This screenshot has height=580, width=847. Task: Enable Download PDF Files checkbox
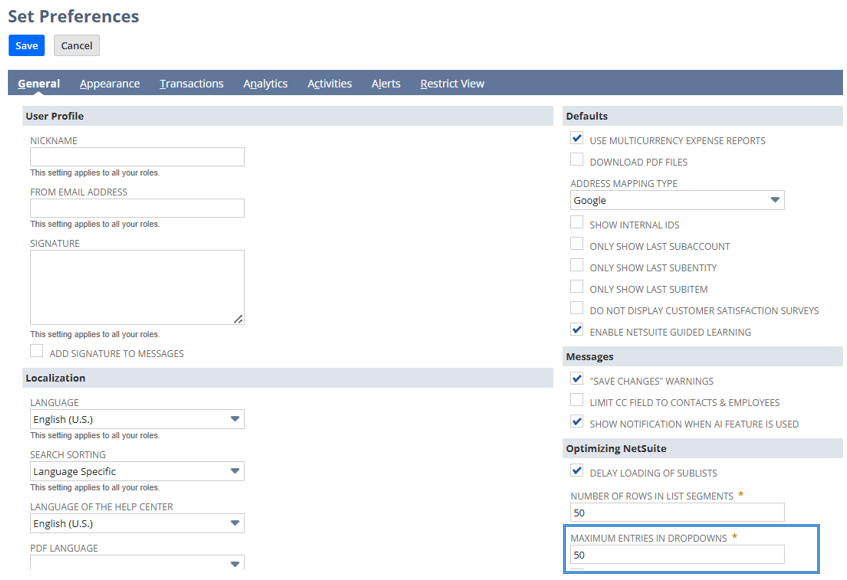click(x=577, y=160)
